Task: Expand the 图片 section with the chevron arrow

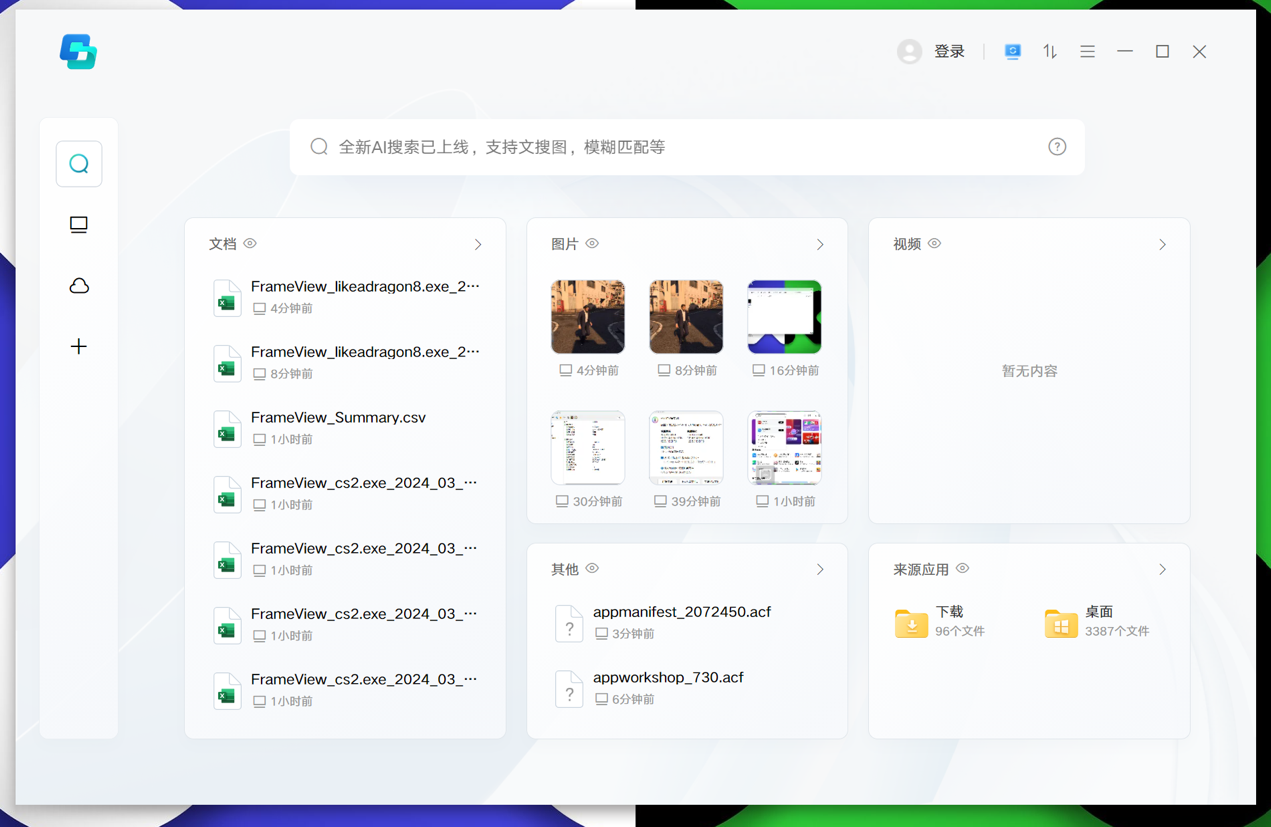Action: pyautogui.click(x=820, y=245)
